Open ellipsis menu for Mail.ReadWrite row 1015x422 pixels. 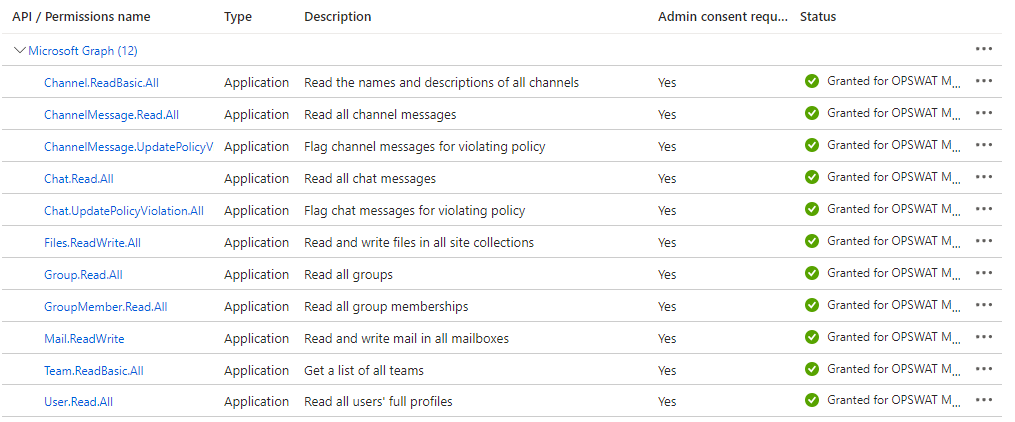[983, 337]
